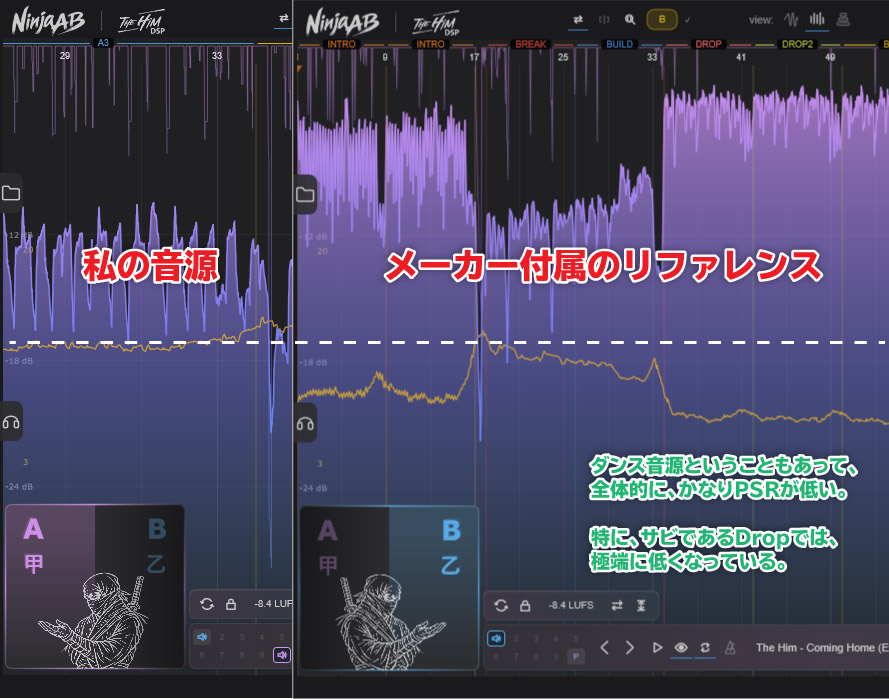Click the swap arrows icon in the left header
Screen dimensions: 889x699
[283, 18]
